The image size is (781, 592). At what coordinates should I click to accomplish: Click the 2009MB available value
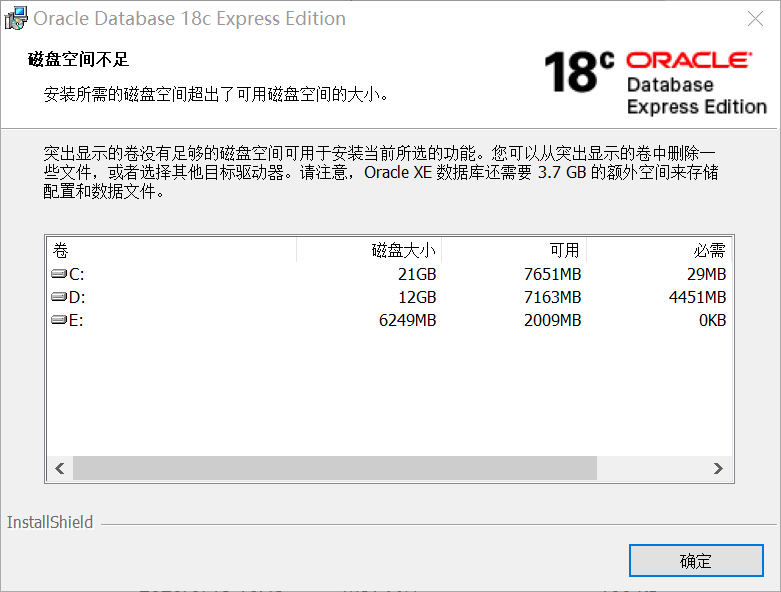point(552,320)
